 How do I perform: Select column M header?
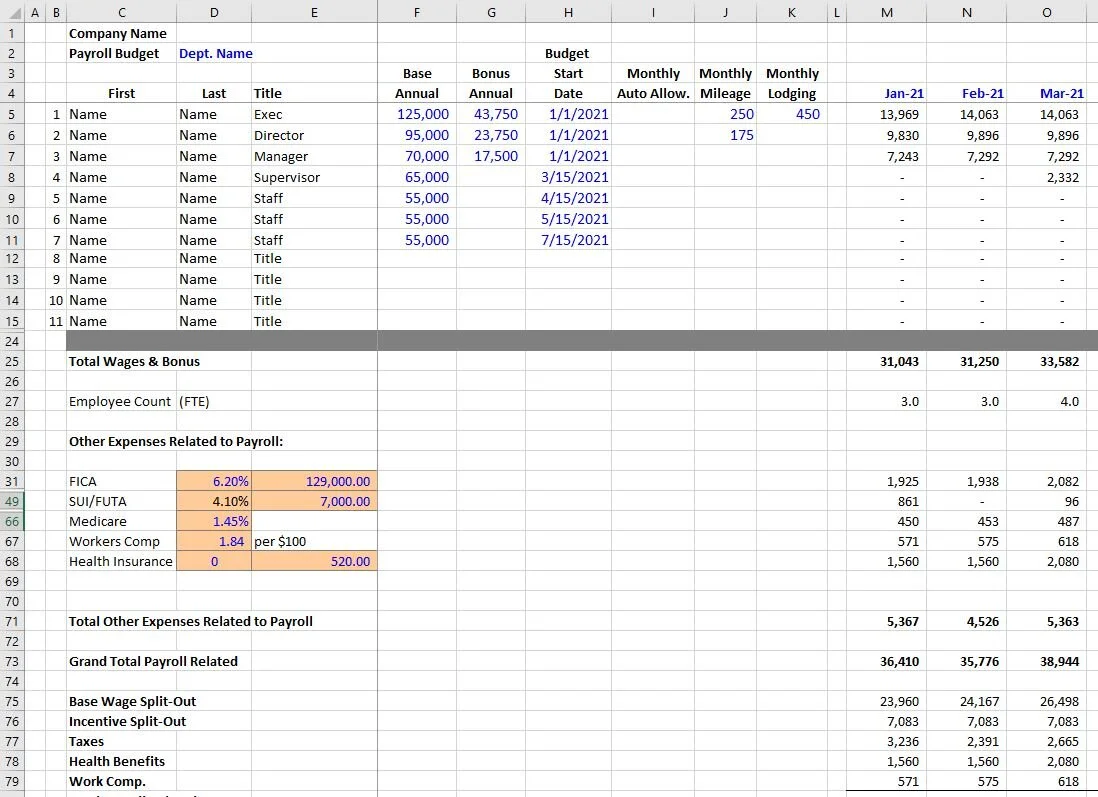pyautogui.click(x=887, y=12)
